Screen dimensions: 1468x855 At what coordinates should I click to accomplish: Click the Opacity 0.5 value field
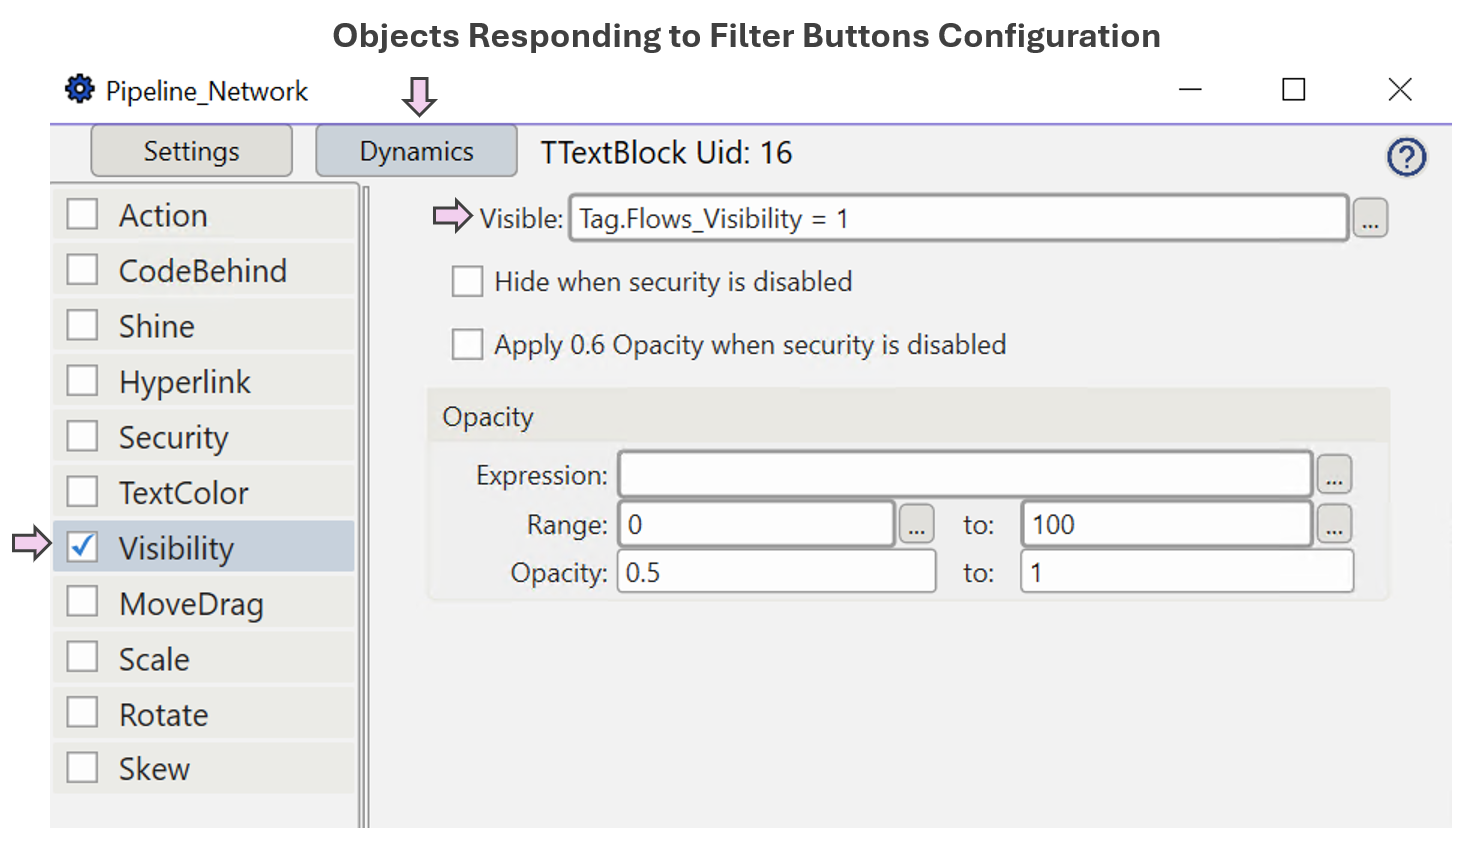tap(776, 571)
